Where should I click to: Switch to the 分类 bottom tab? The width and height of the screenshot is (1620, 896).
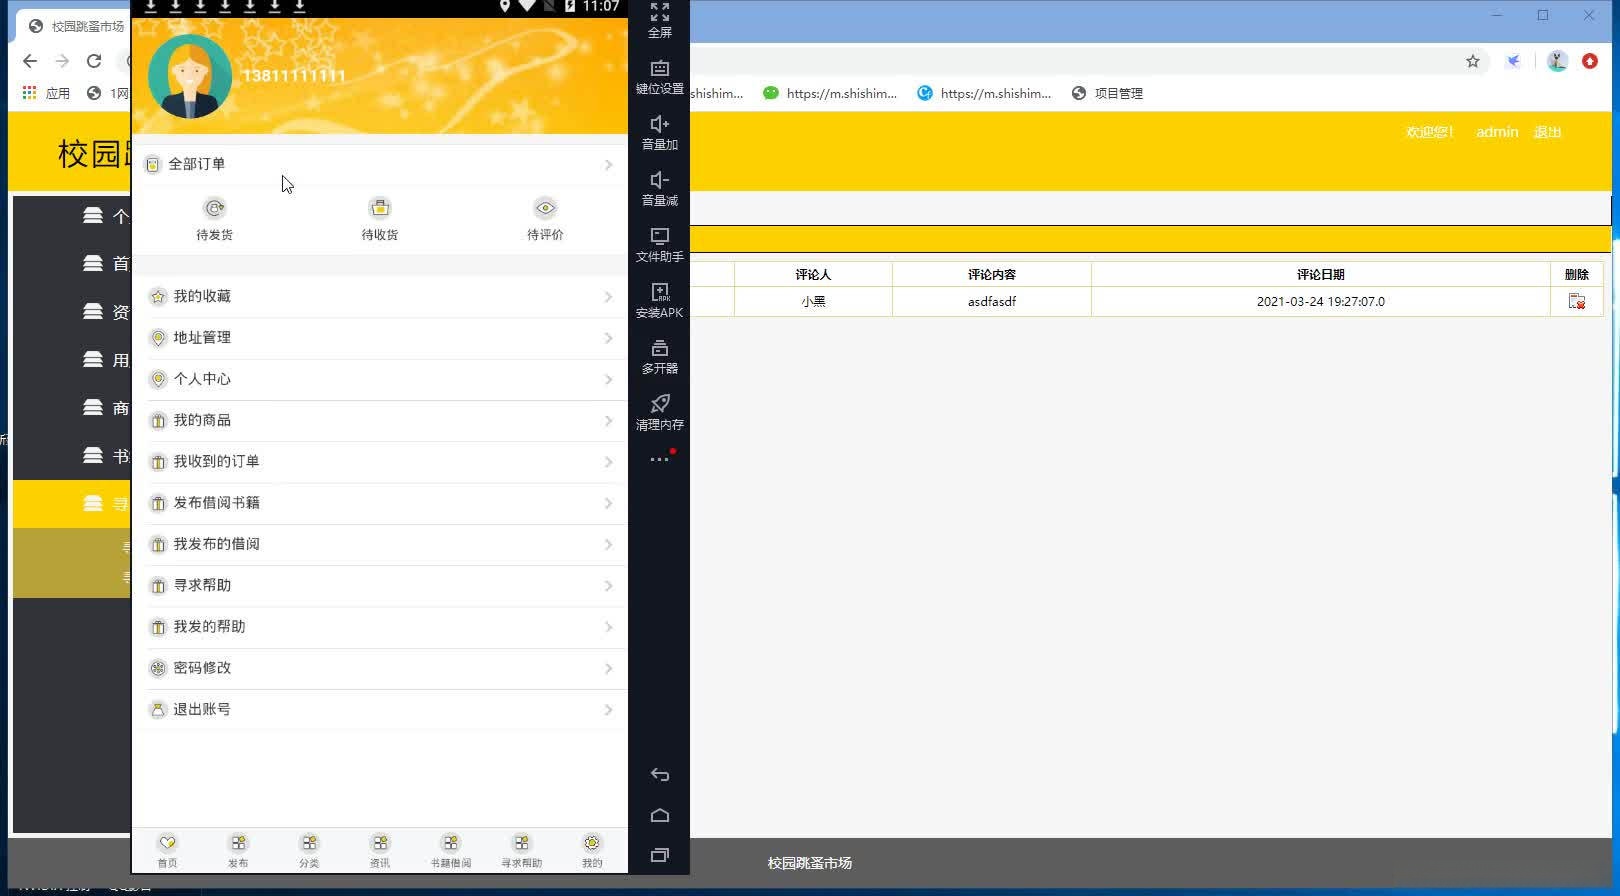pos(309,851)
